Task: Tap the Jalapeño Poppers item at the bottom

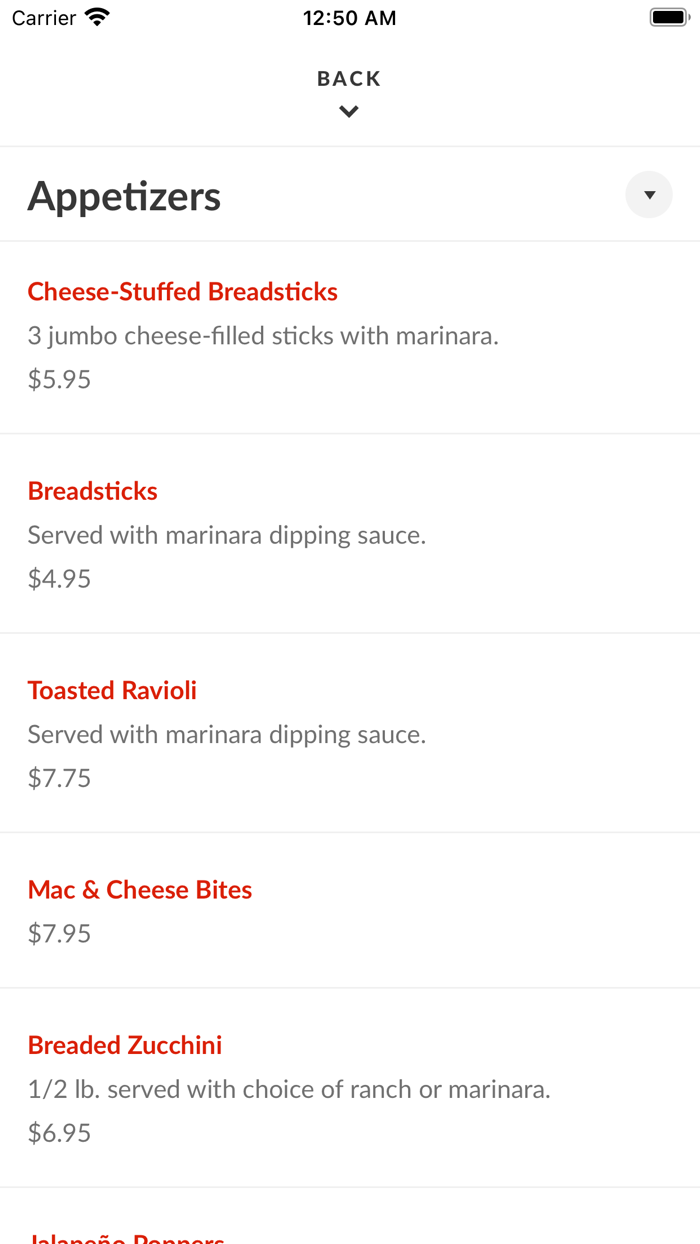Action: (126, 1237)
